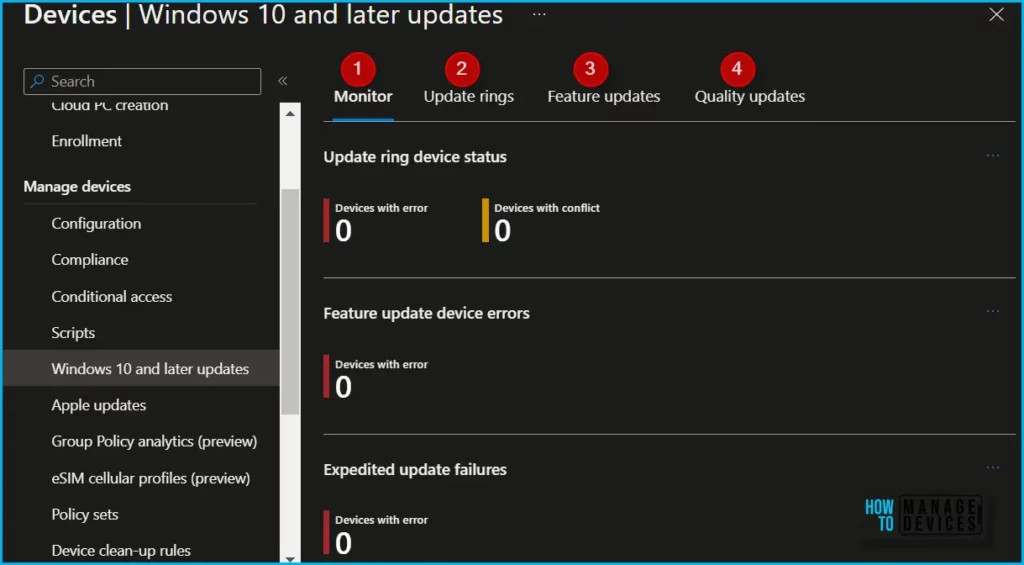Open the Quality updates tab
Viewport: 1024px width, 565px height.
[x=750, y=97]
